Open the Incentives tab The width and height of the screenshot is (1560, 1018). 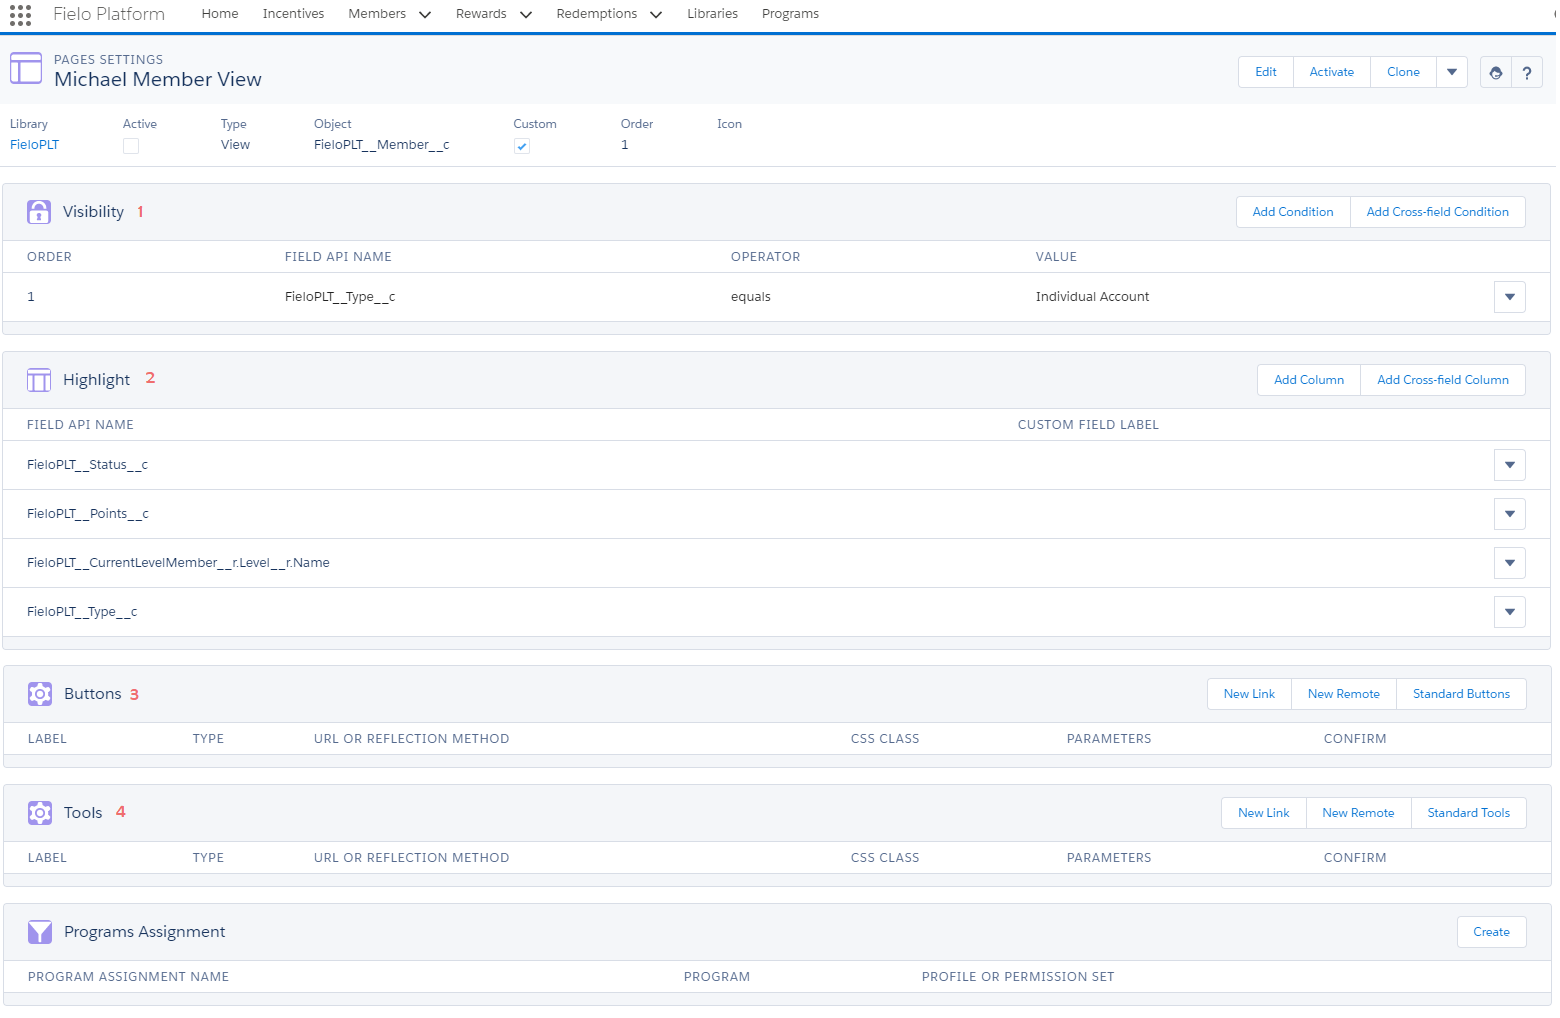[293, 14]
